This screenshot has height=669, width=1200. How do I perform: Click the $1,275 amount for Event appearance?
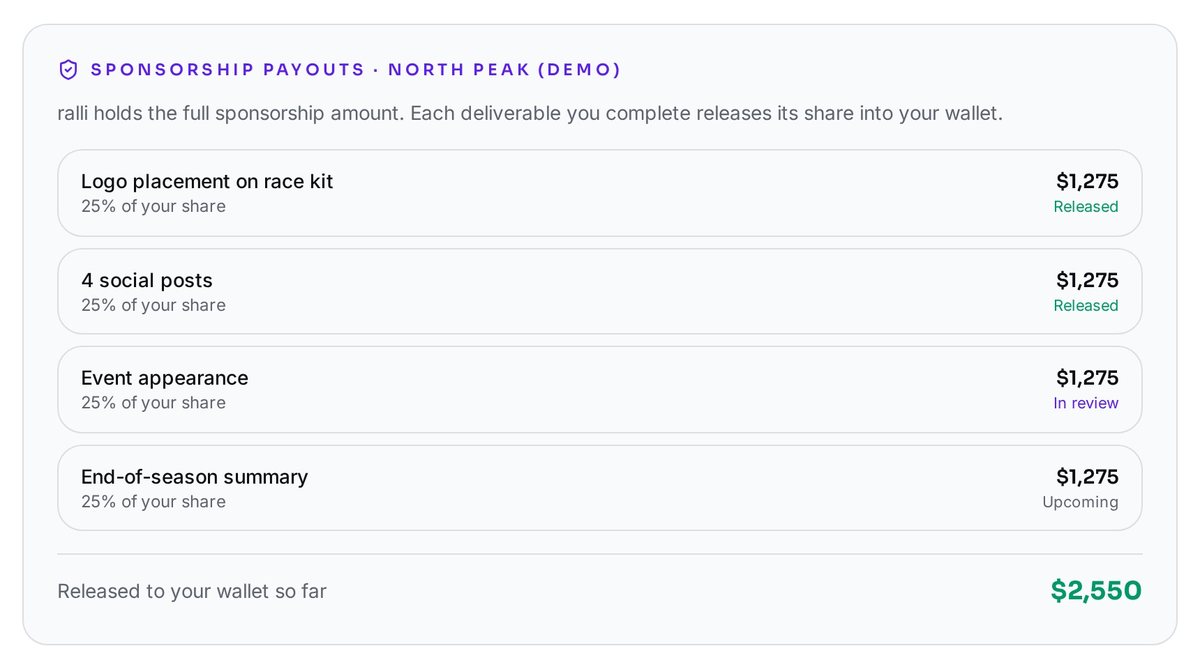coord(1087,378)
